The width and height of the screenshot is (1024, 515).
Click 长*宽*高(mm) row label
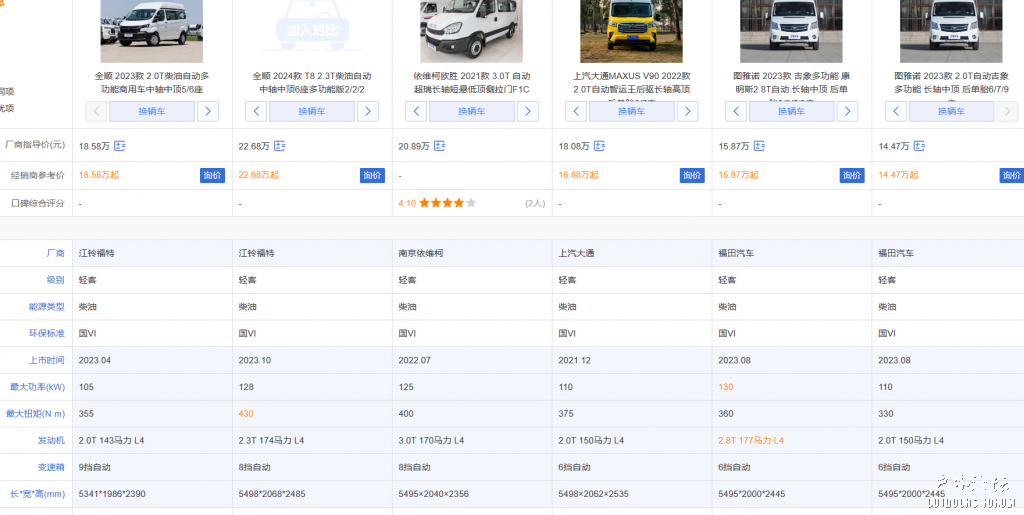coord(38,494)
